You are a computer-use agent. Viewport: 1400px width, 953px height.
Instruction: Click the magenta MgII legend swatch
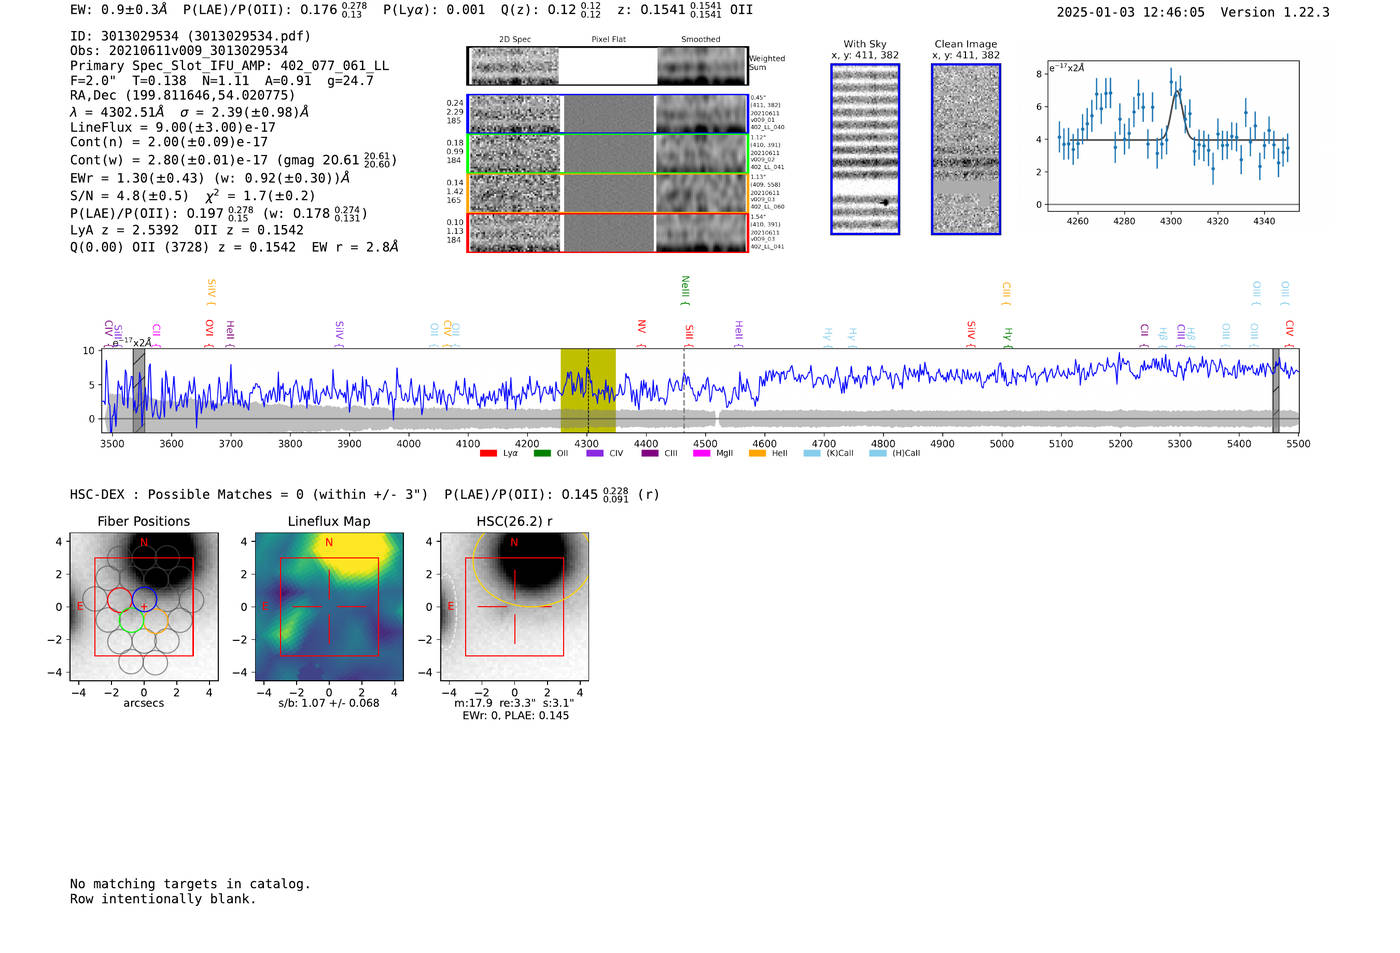pyautogui.click(x=701, y=453)
